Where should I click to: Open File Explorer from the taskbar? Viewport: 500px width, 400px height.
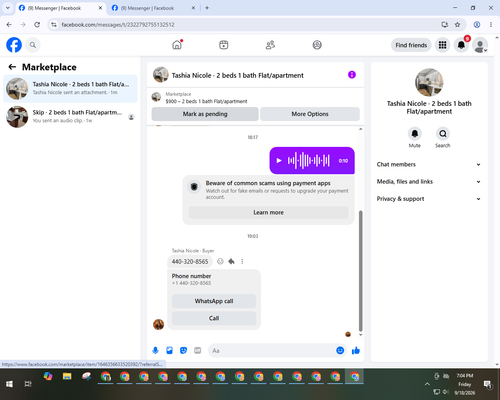[x=67, y=377]
